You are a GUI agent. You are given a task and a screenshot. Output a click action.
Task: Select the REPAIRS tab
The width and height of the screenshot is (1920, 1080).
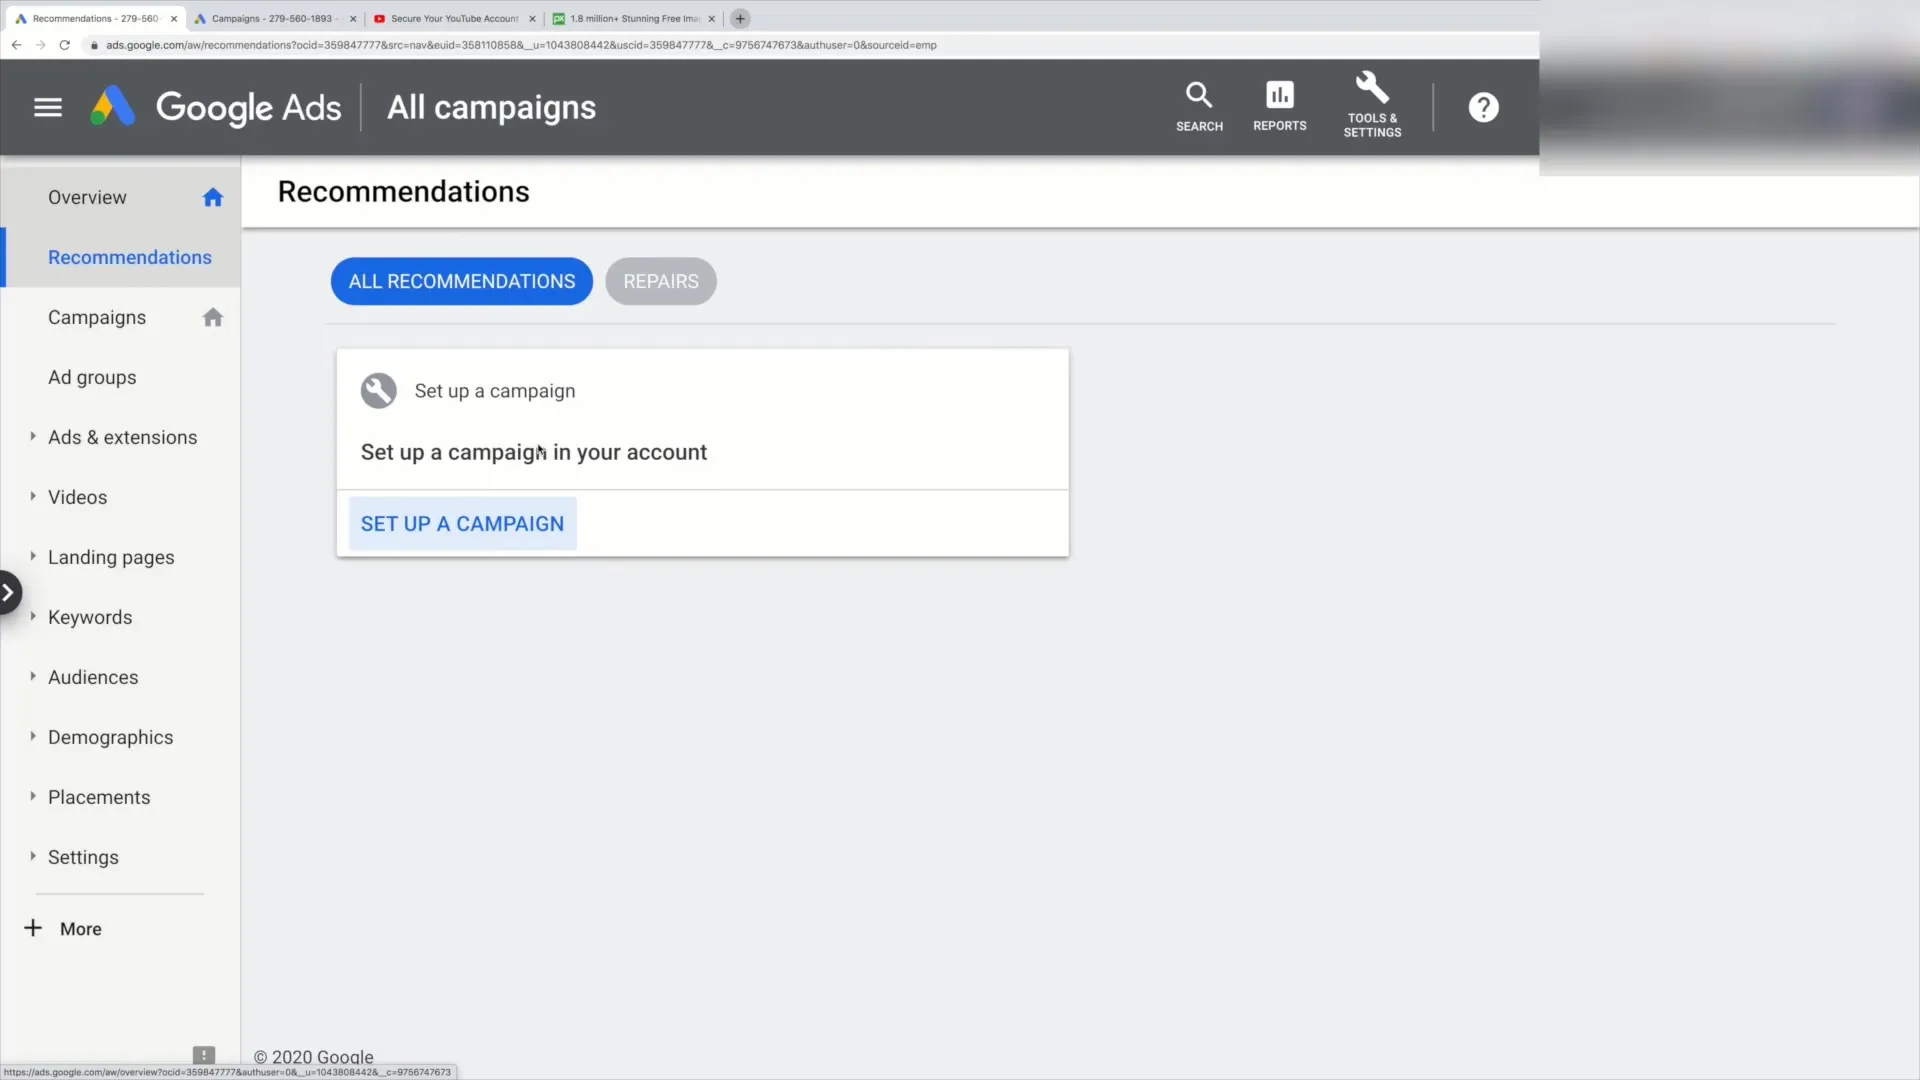coord(659,281)
